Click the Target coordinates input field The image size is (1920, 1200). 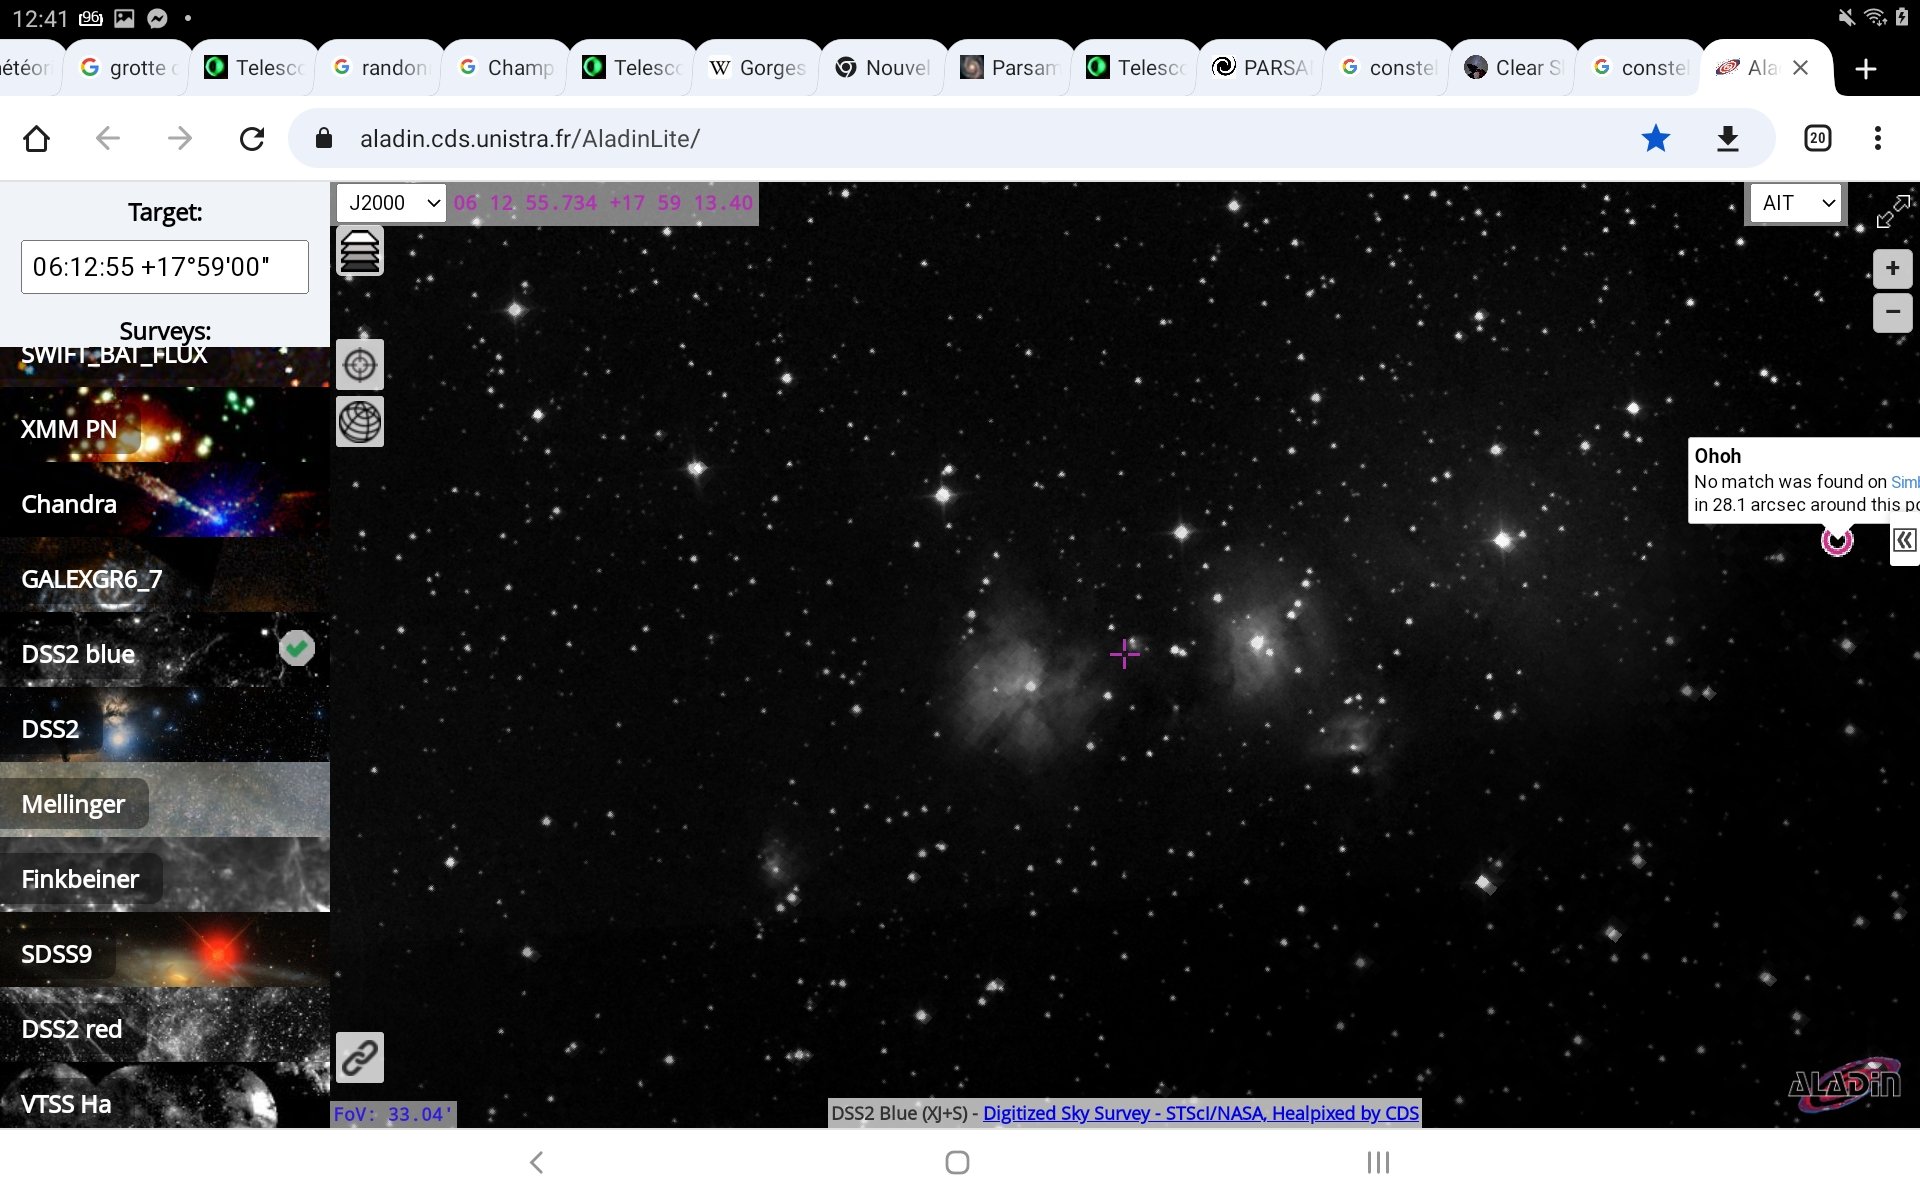[165, 267]
